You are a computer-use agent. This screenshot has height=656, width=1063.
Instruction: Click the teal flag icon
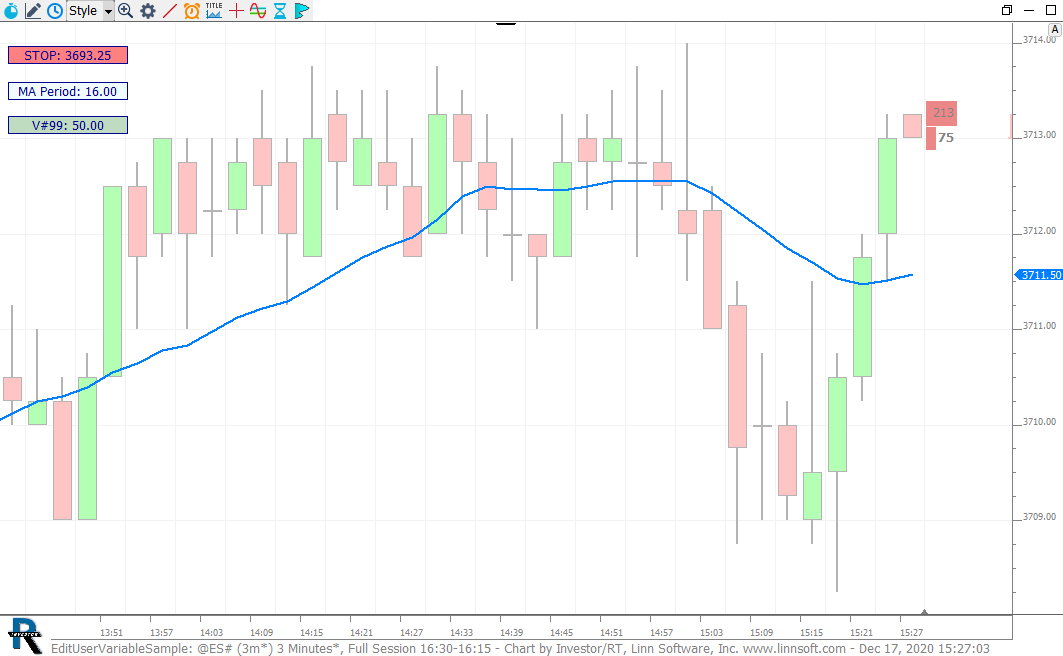302,10
